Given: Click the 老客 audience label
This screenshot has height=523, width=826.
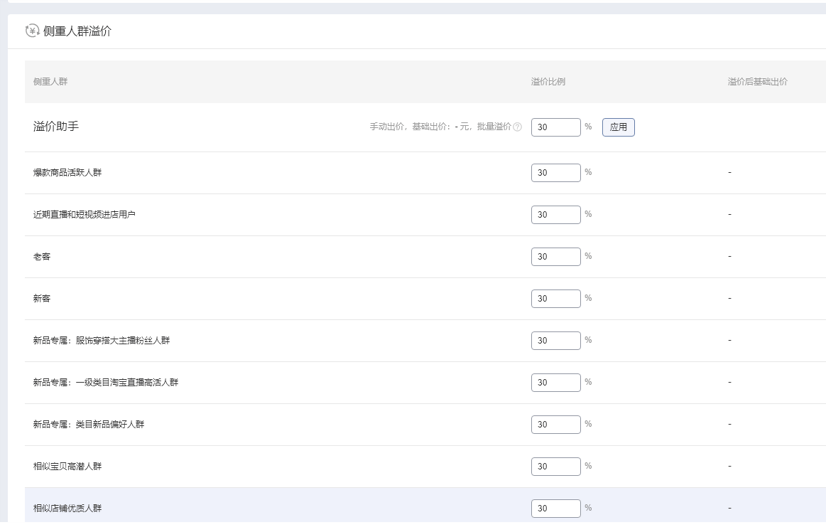Looking at the screenshot, I should [x=42, y=257].
